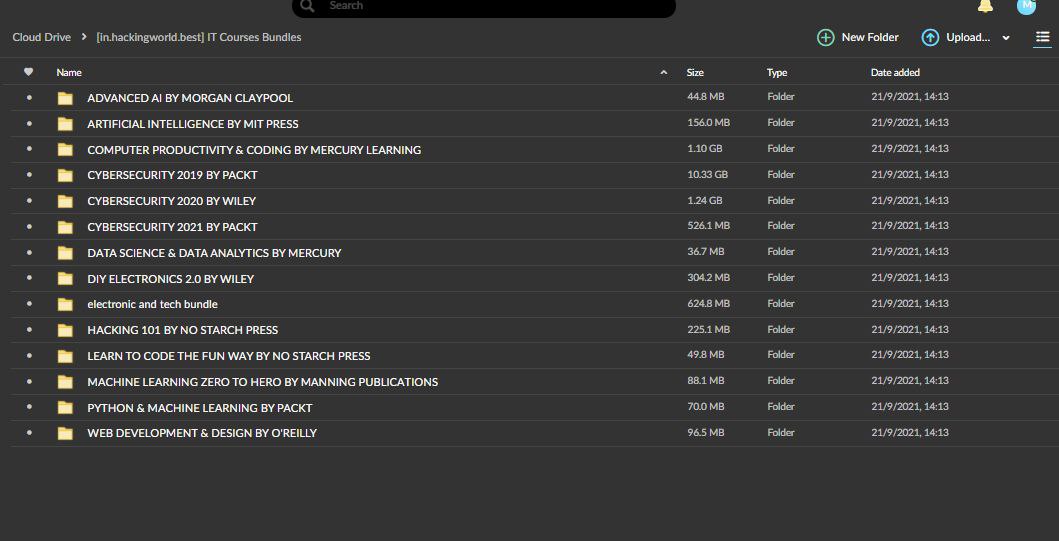Select the 624.8 MB size cell

click(x=708, y=304)
